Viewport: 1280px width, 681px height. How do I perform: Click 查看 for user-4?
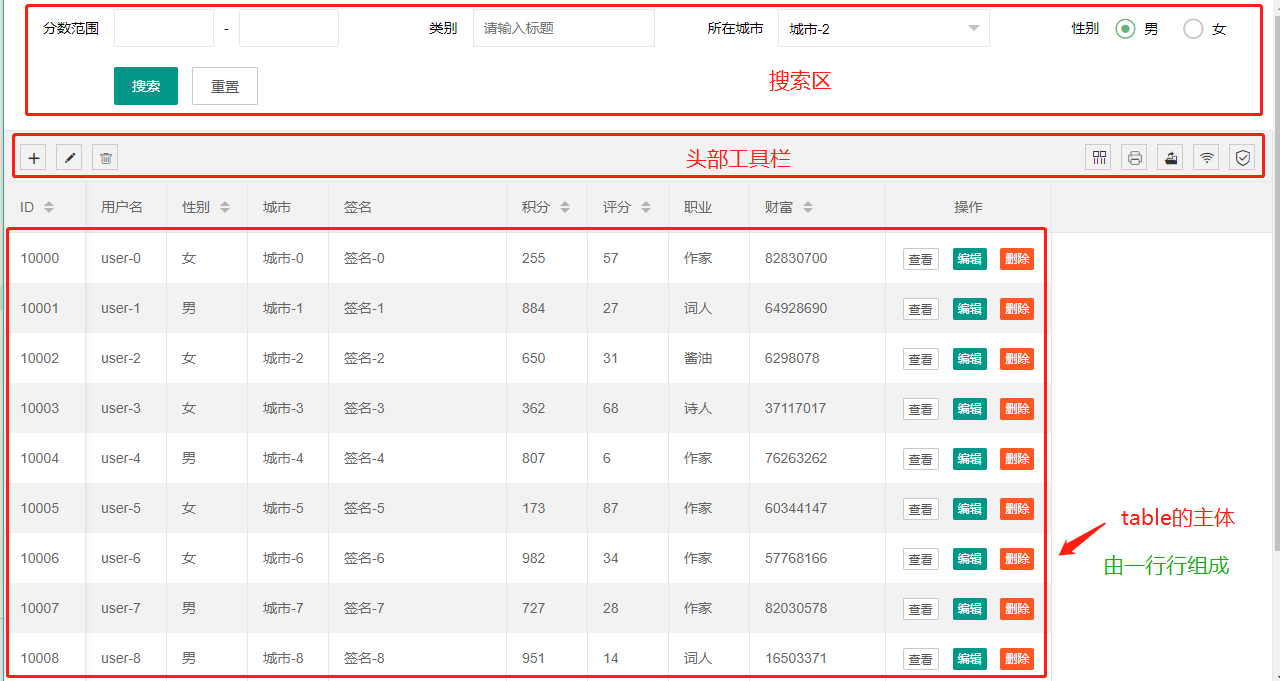tap(921, 459)
